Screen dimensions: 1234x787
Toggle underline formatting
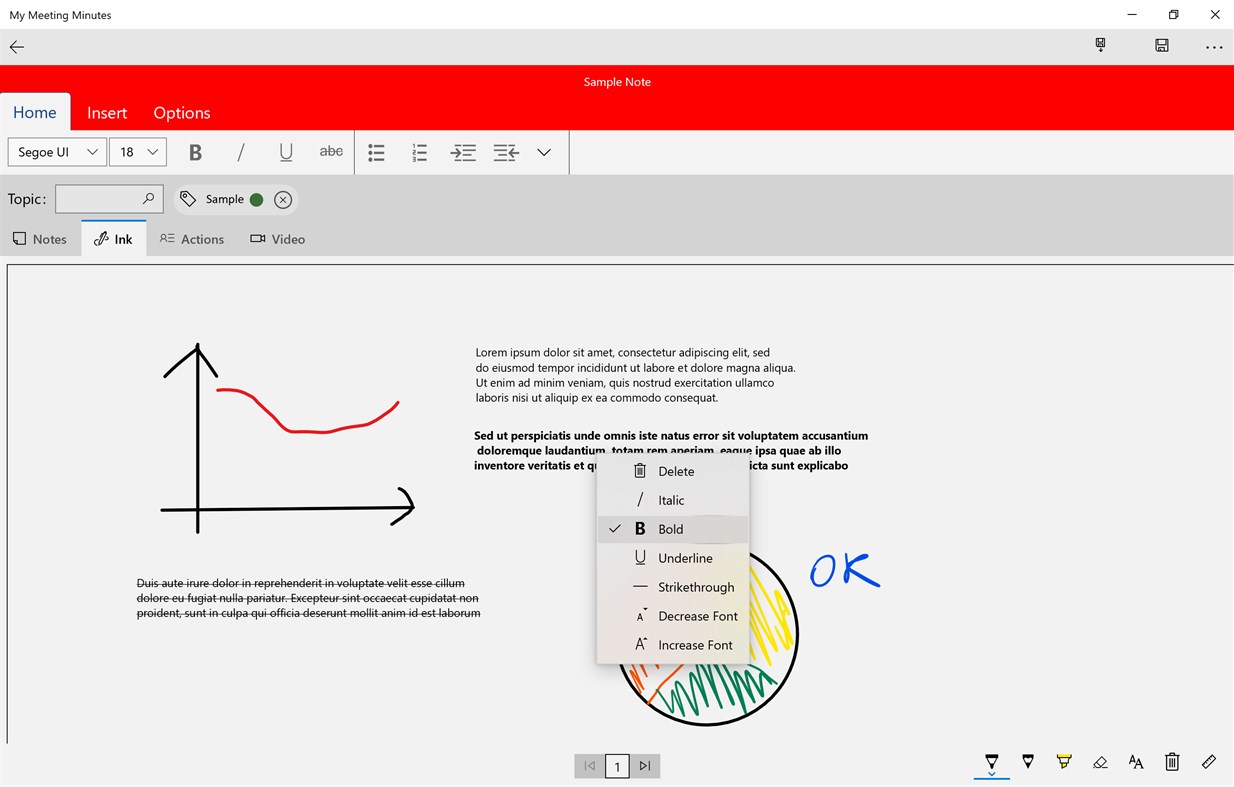click(x=286, y=152)
